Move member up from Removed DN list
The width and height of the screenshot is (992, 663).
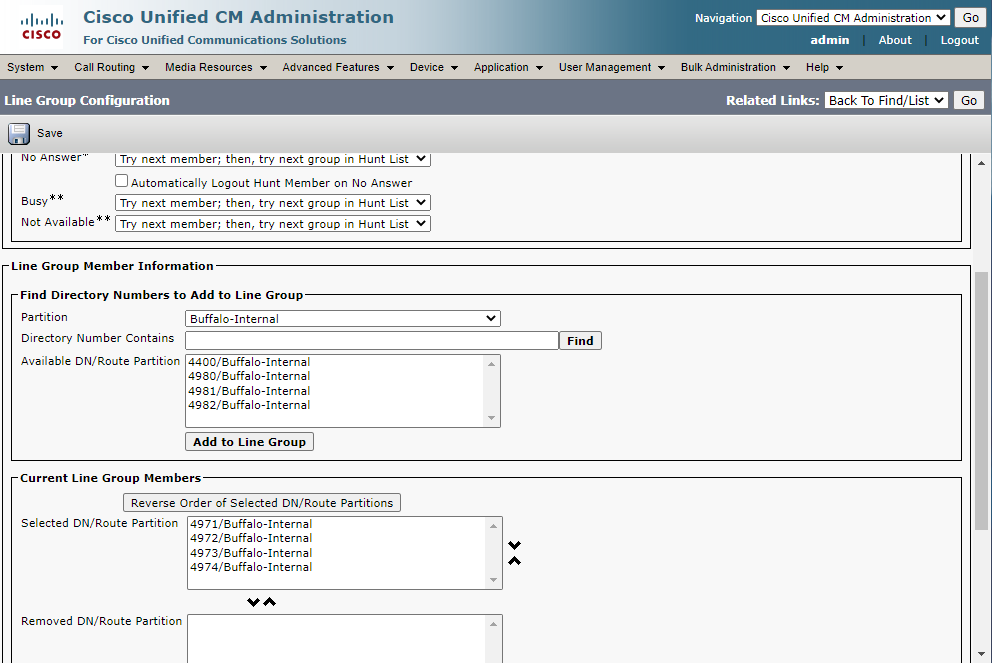270,602
